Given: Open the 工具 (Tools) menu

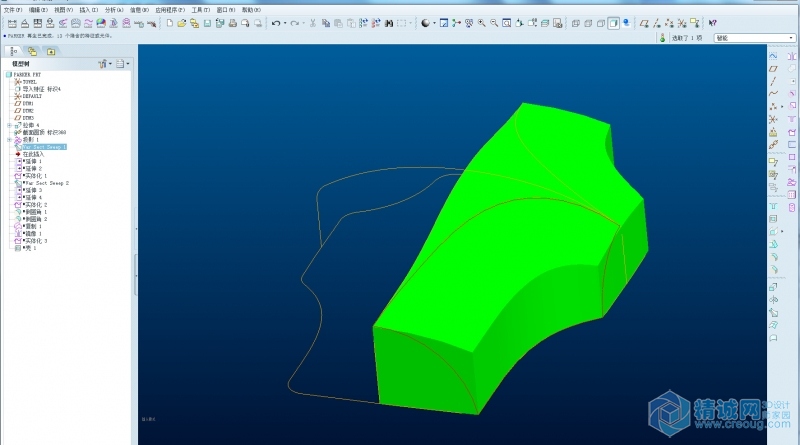Looking at the screenshot, I should coord(201,10).
